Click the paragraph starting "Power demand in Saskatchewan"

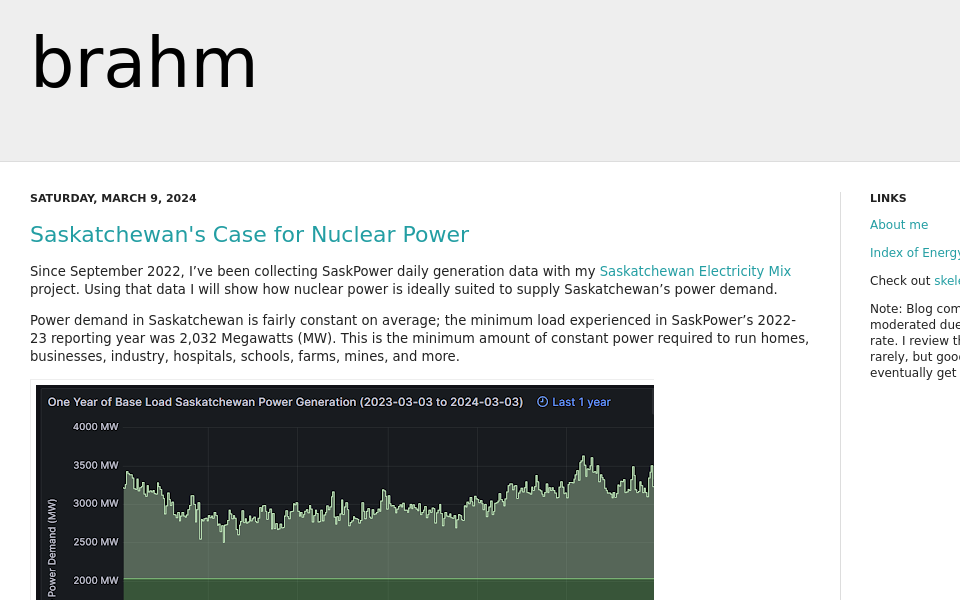419,338
